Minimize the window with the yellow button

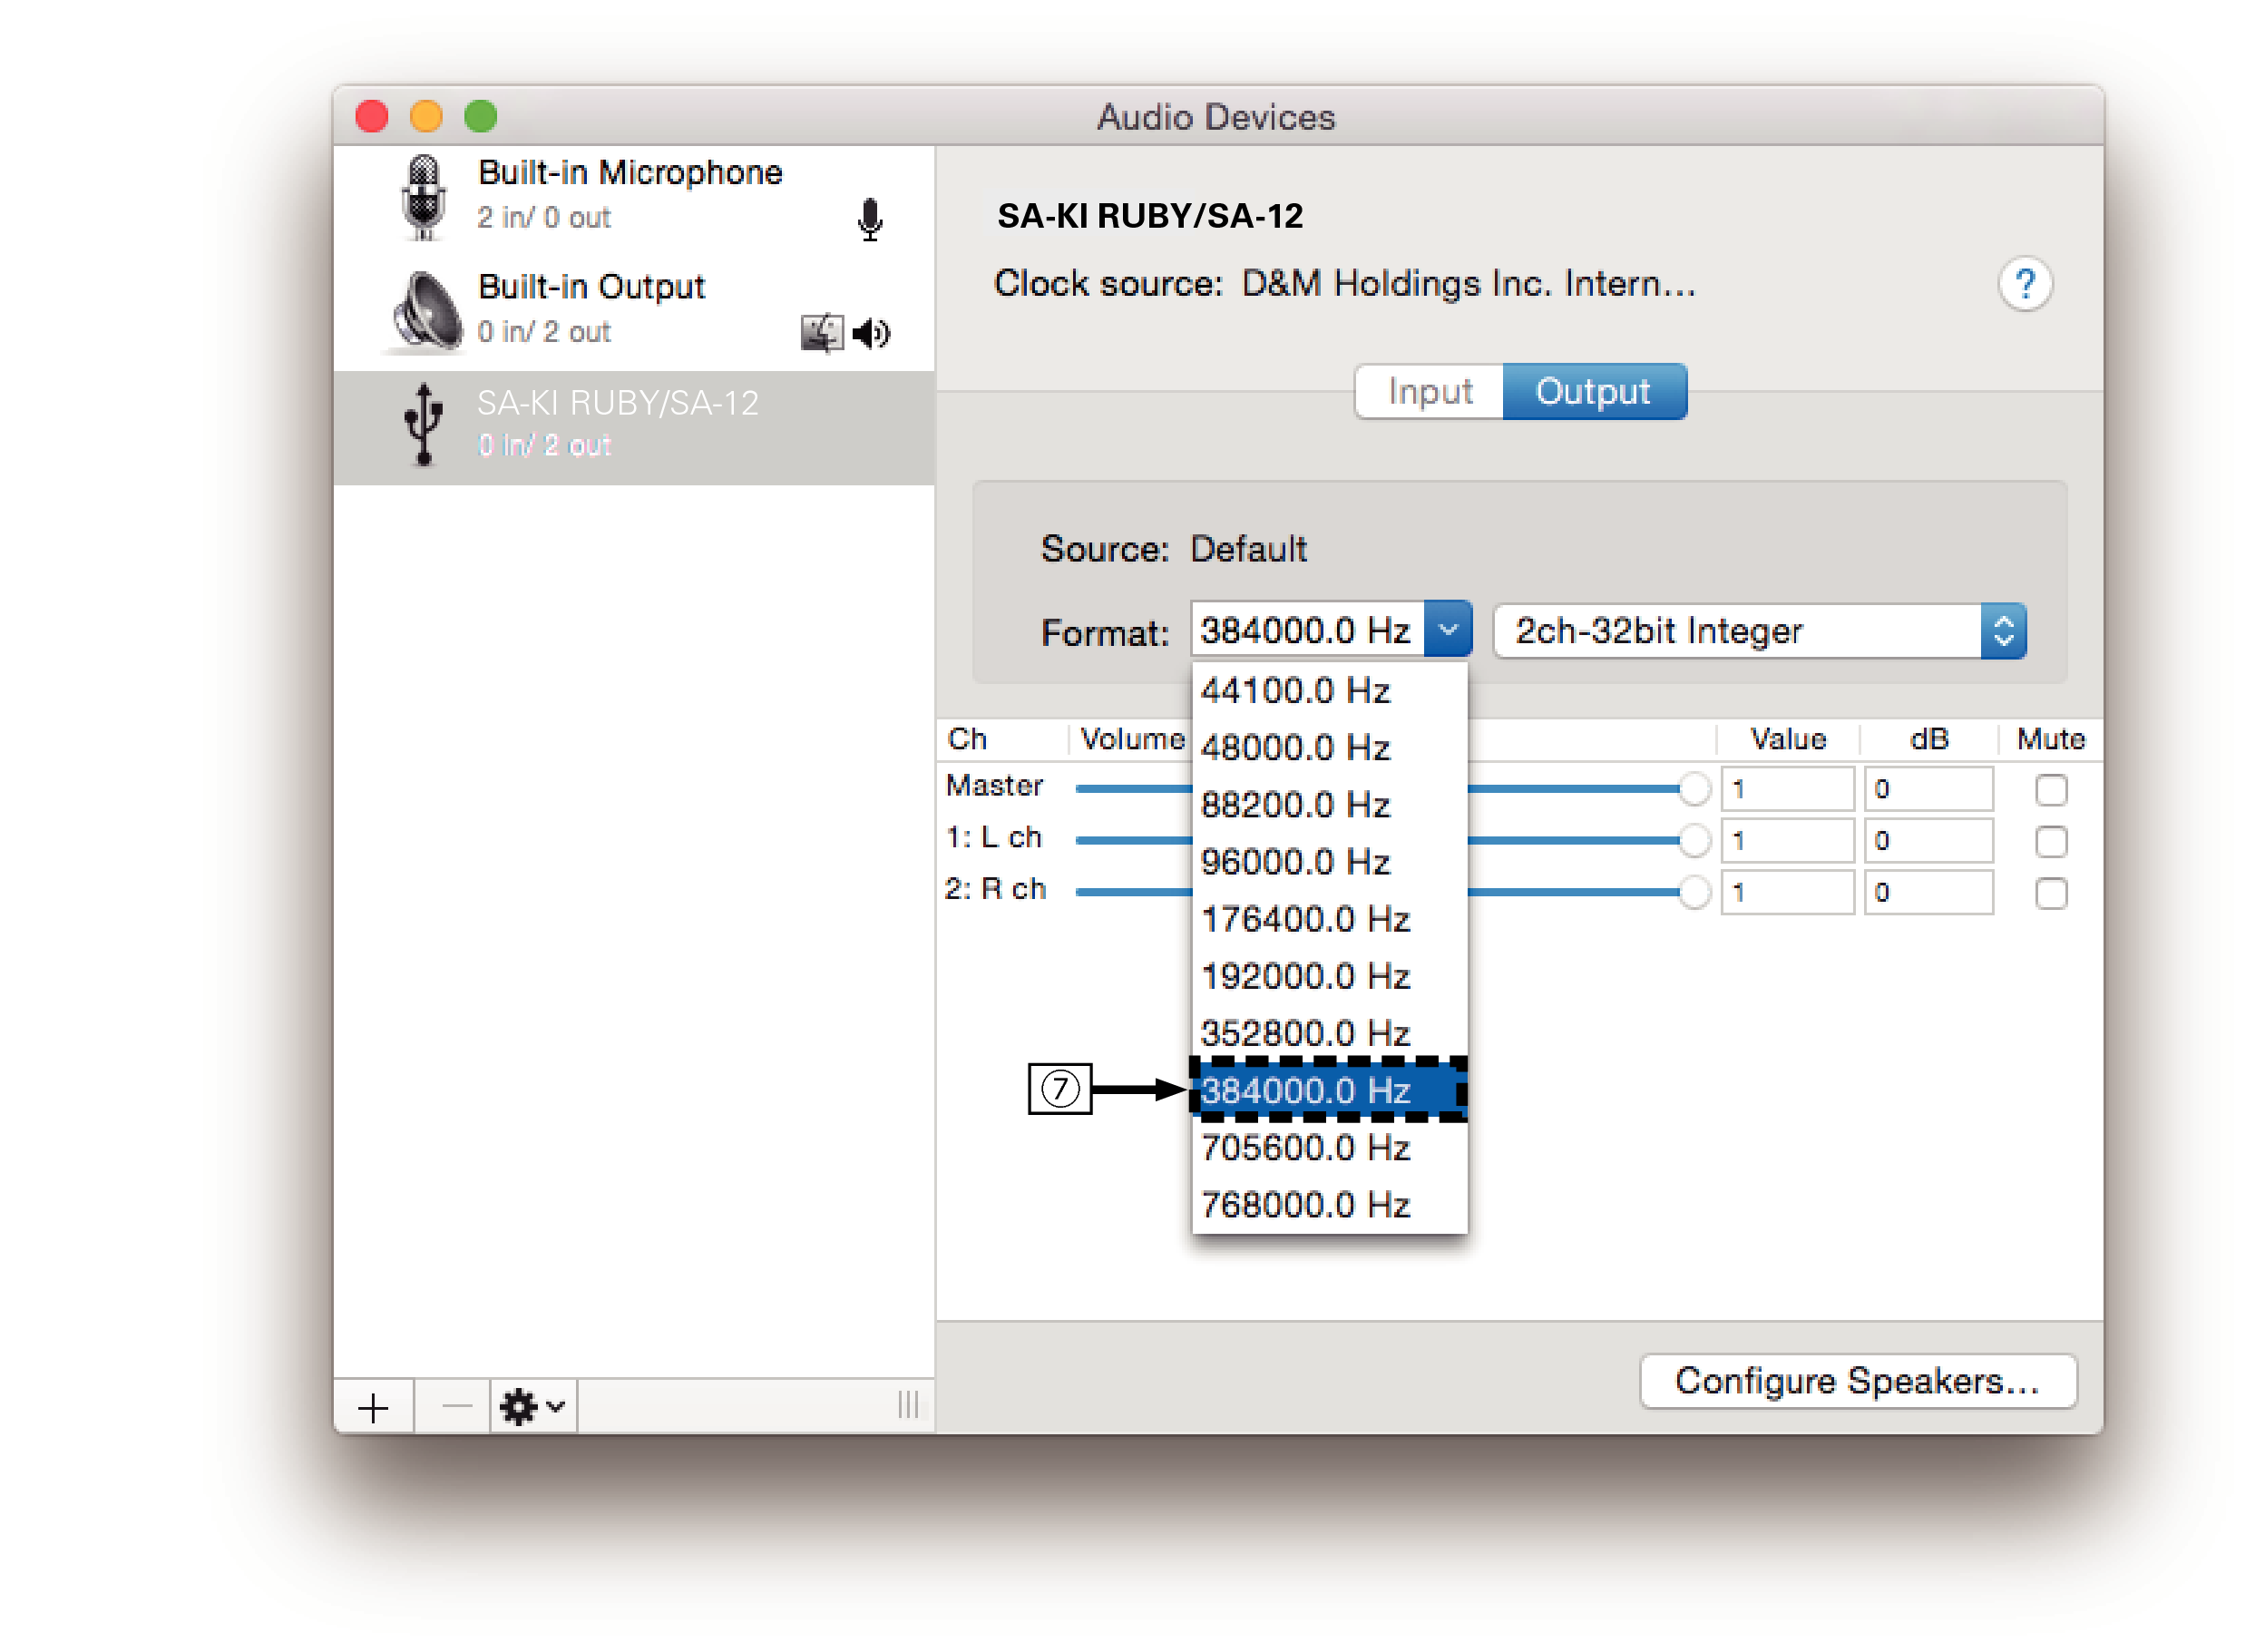click(x=426, y=117)
